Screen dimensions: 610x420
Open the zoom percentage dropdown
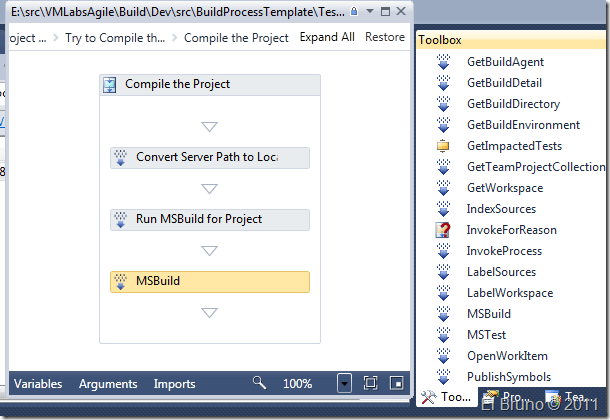tap(344, 383)
